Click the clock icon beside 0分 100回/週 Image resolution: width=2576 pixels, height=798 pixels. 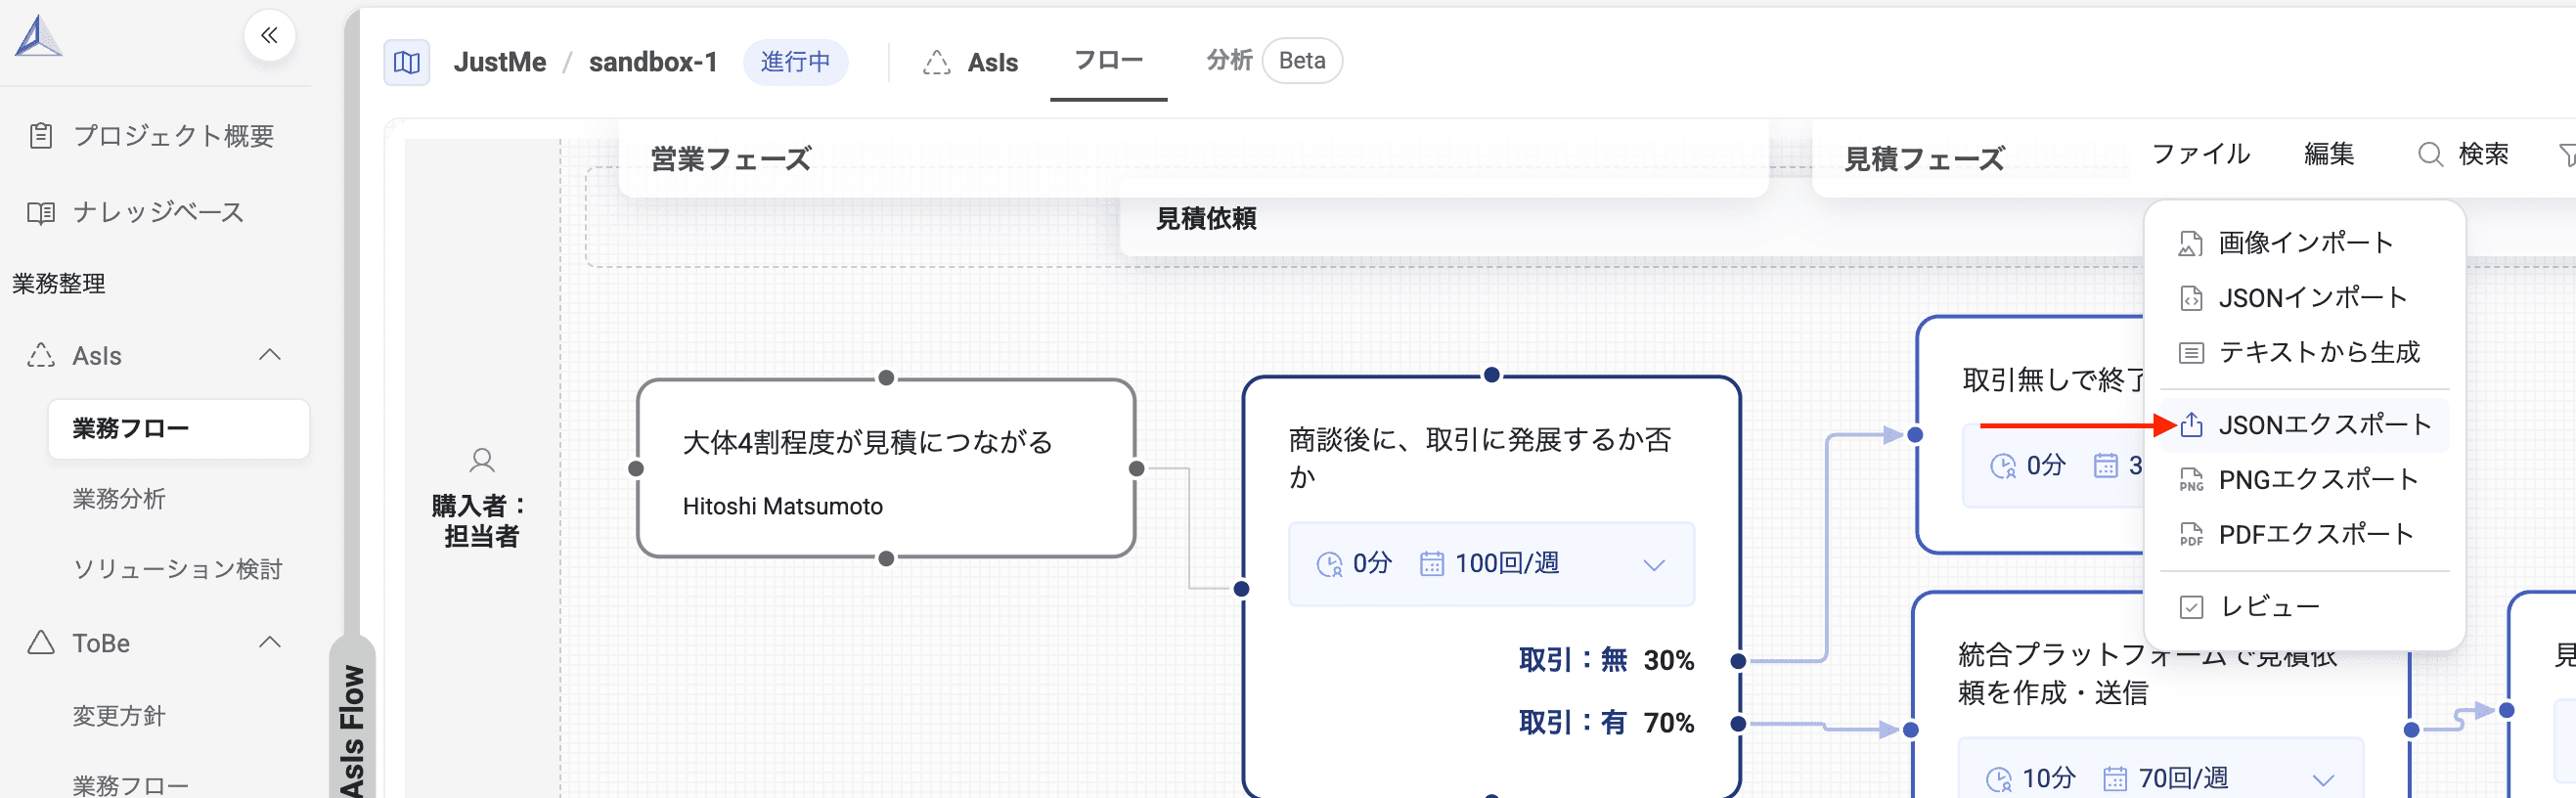click(x=1329, y=565)
